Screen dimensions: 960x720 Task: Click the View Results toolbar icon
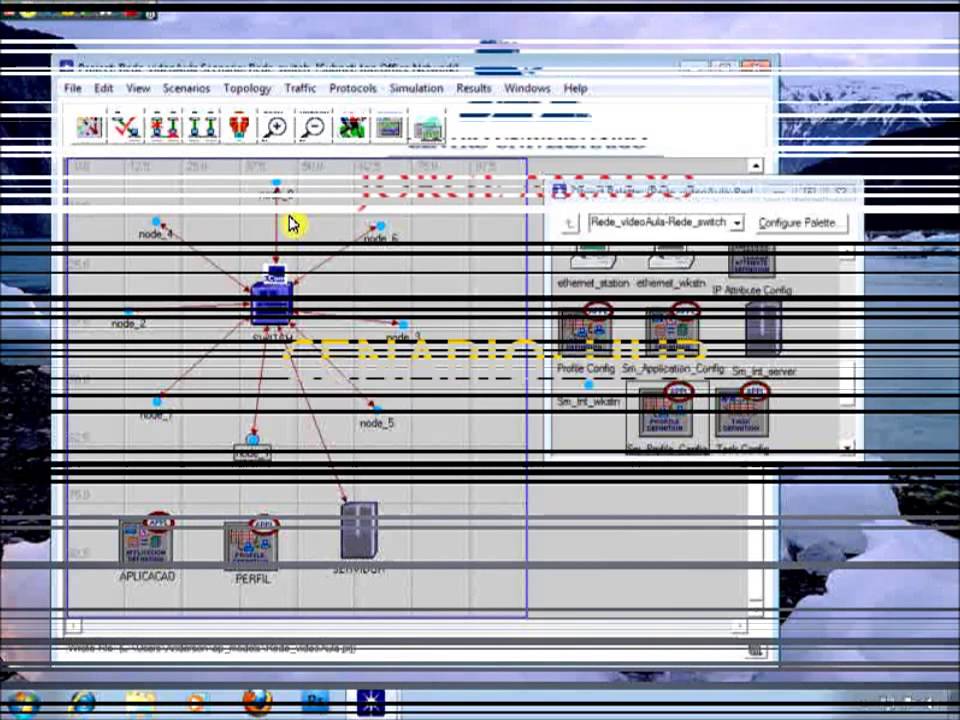click(x=389, y=127)
